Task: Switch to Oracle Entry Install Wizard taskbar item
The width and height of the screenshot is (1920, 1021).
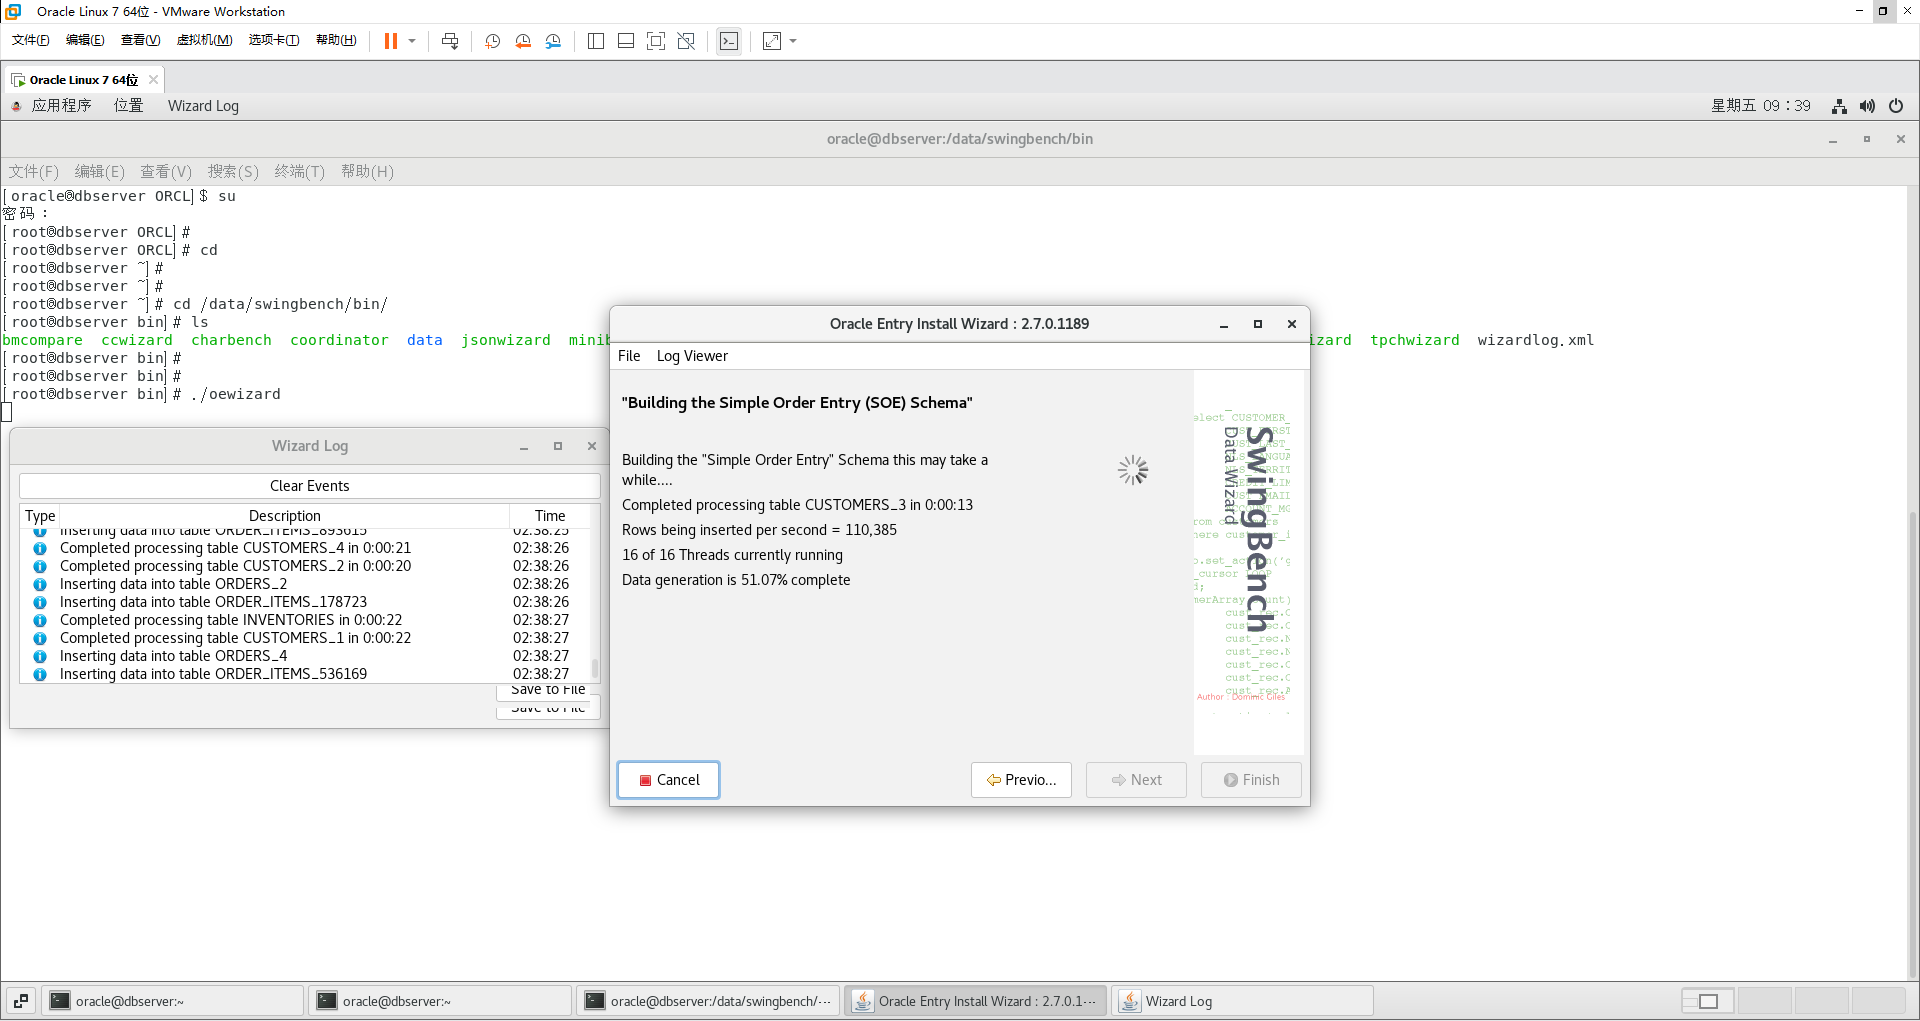Action: [x=976, y=1001]
